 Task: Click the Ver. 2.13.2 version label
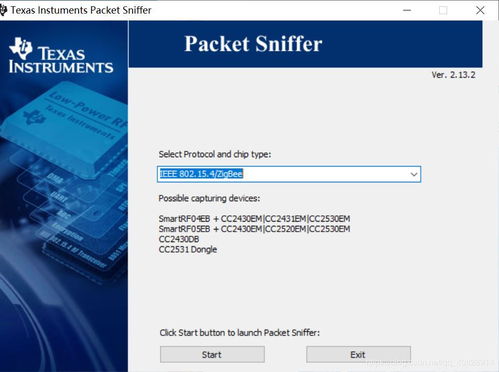point(453,75)
